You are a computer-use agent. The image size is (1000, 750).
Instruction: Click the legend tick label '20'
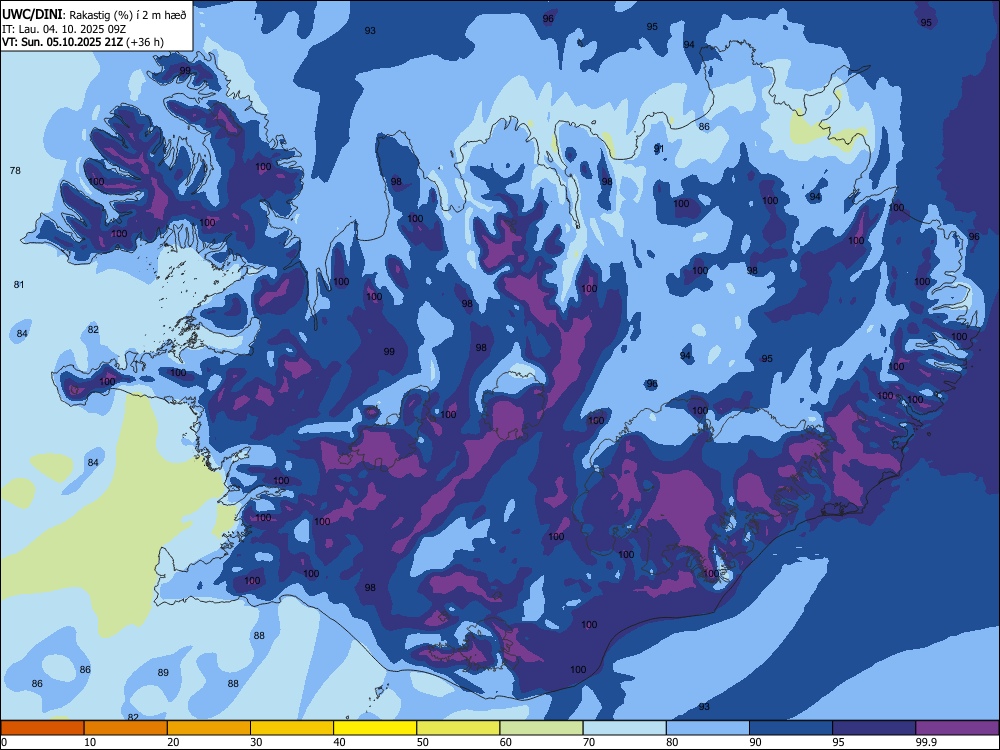tap(173, 742)
